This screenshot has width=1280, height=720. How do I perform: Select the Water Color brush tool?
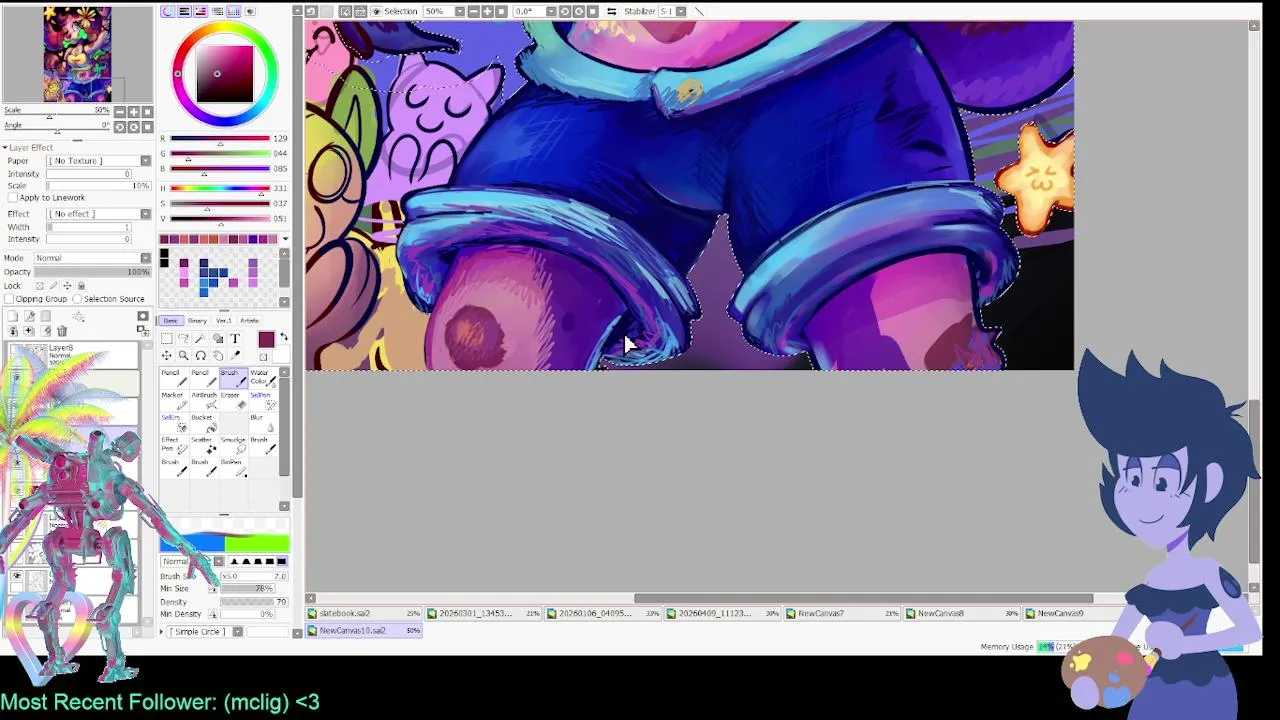(263, 379)
